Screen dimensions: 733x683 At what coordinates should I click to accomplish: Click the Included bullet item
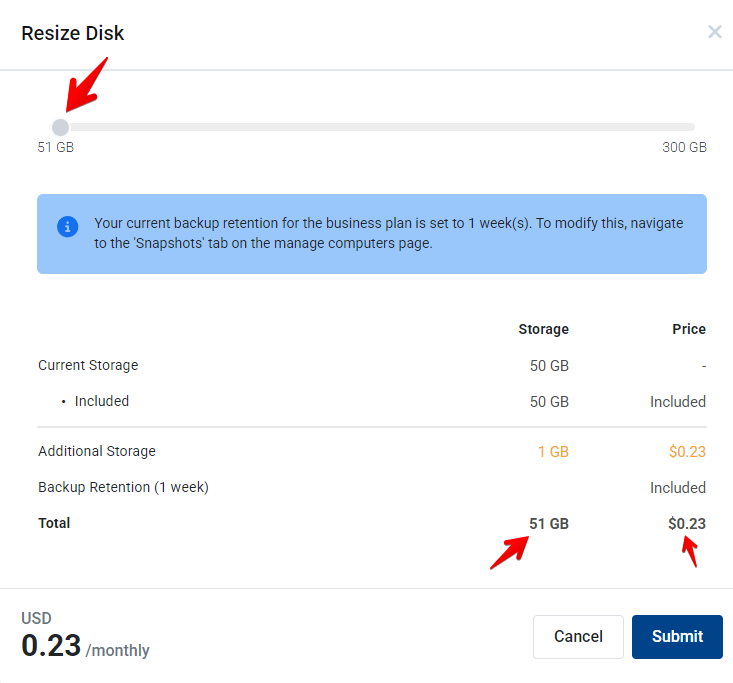[x=101, y=401]
